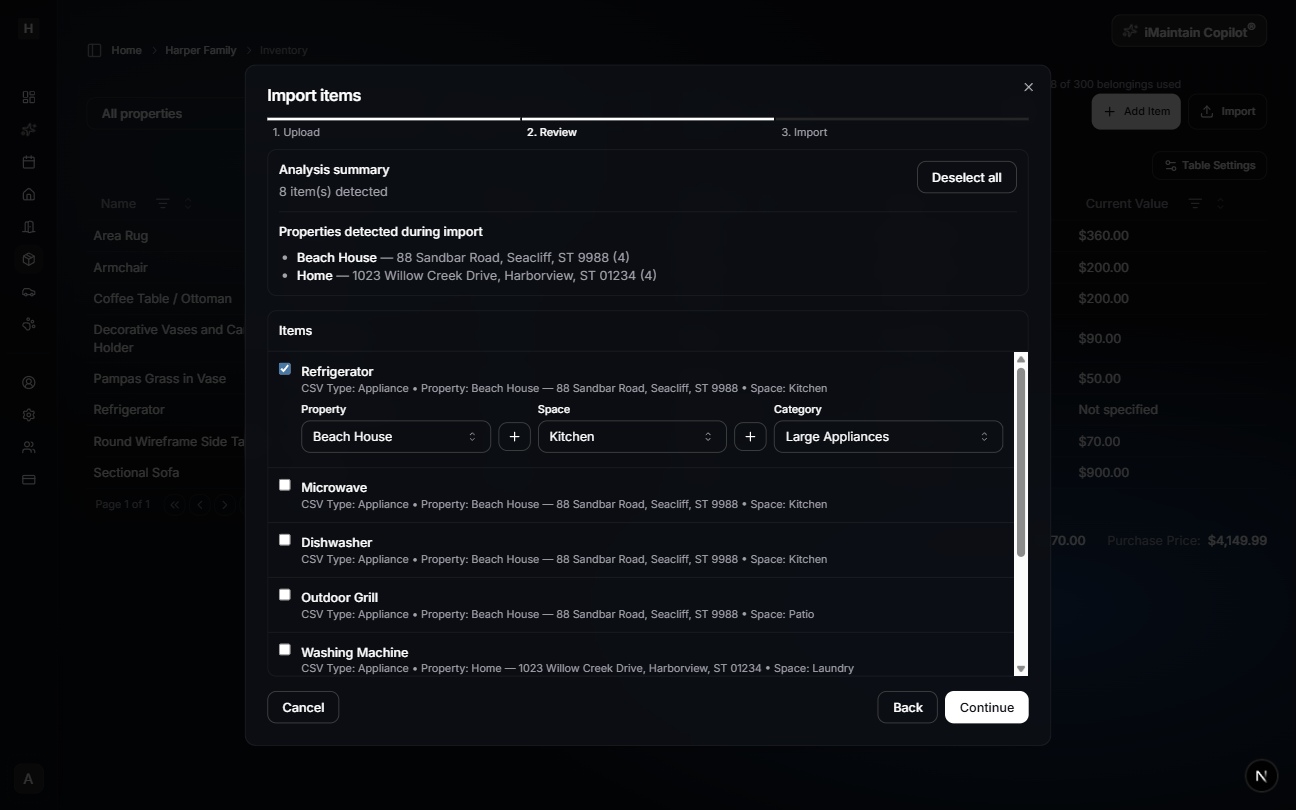
Task: Open the calendar icon in the sidebar
Action: 29,161
